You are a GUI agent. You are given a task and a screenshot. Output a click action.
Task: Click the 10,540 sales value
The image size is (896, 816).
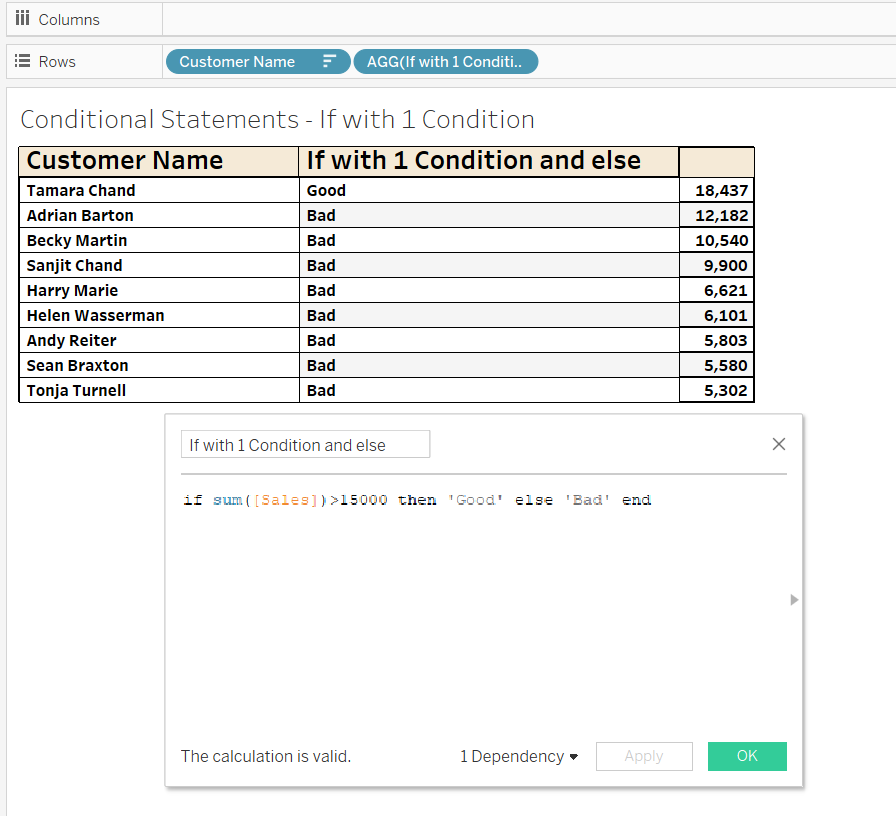click(721, 241)
